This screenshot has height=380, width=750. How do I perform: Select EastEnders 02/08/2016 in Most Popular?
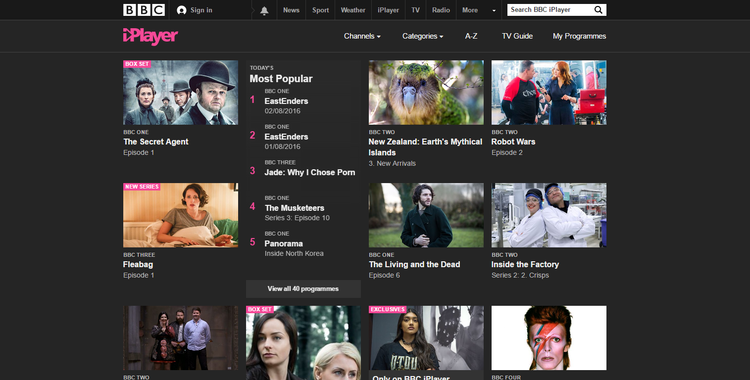(x=286, y=101)
